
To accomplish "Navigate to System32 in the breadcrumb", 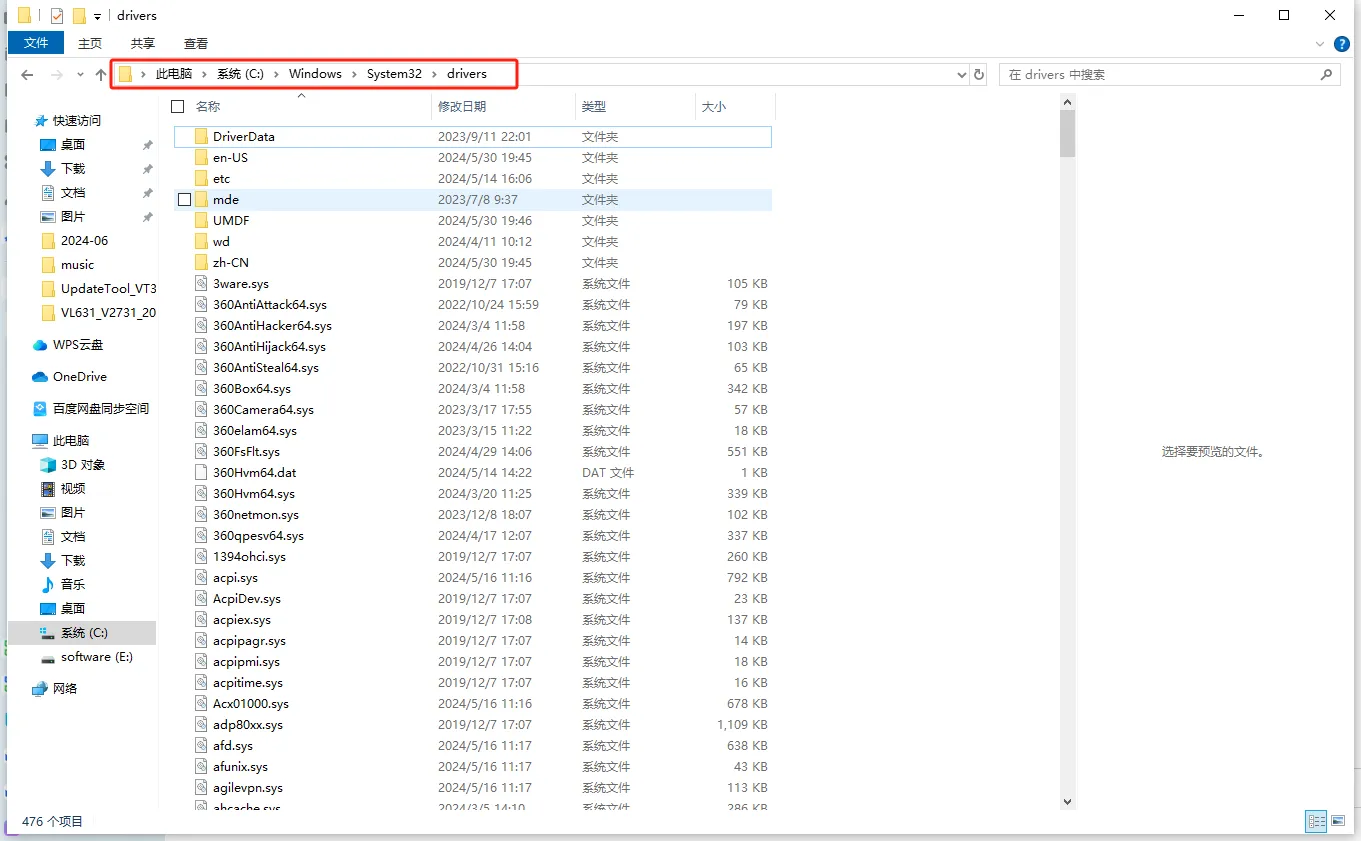I will tap(394, 74).
